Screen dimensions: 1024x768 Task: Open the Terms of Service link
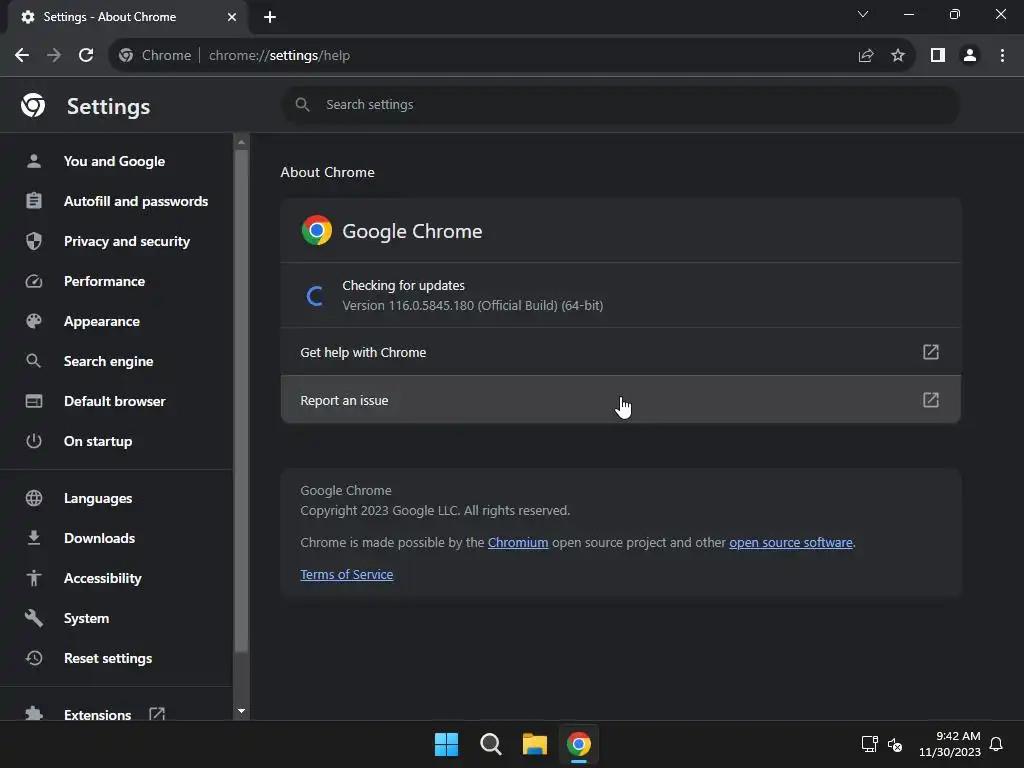pos(347,575)
